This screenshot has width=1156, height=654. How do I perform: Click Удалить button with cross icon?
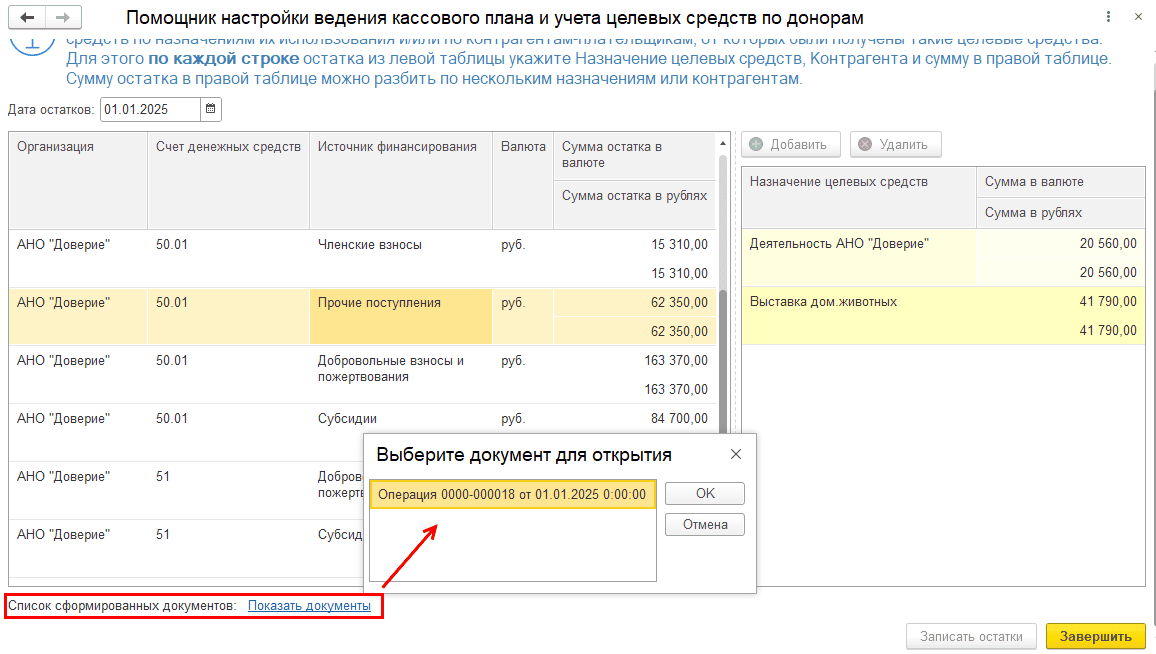pos(895,145)
